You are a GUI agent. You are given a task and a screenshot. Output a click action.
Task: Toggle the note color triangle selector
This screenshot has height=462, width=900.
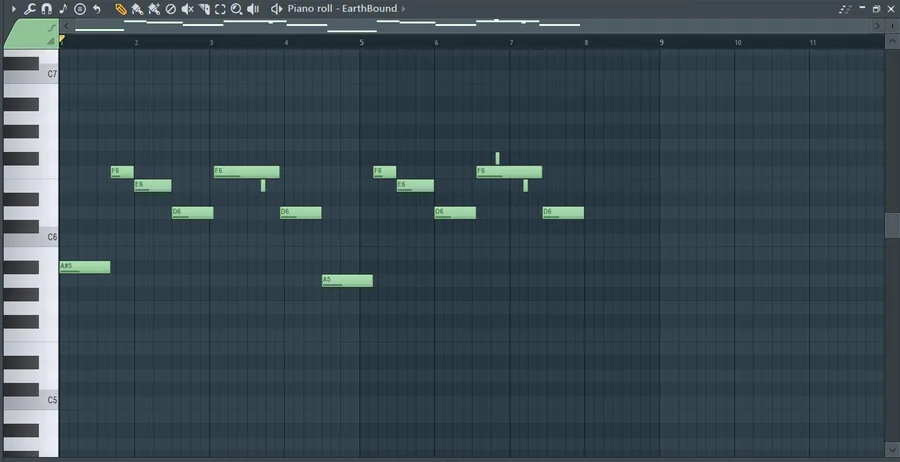pos(51,40)
